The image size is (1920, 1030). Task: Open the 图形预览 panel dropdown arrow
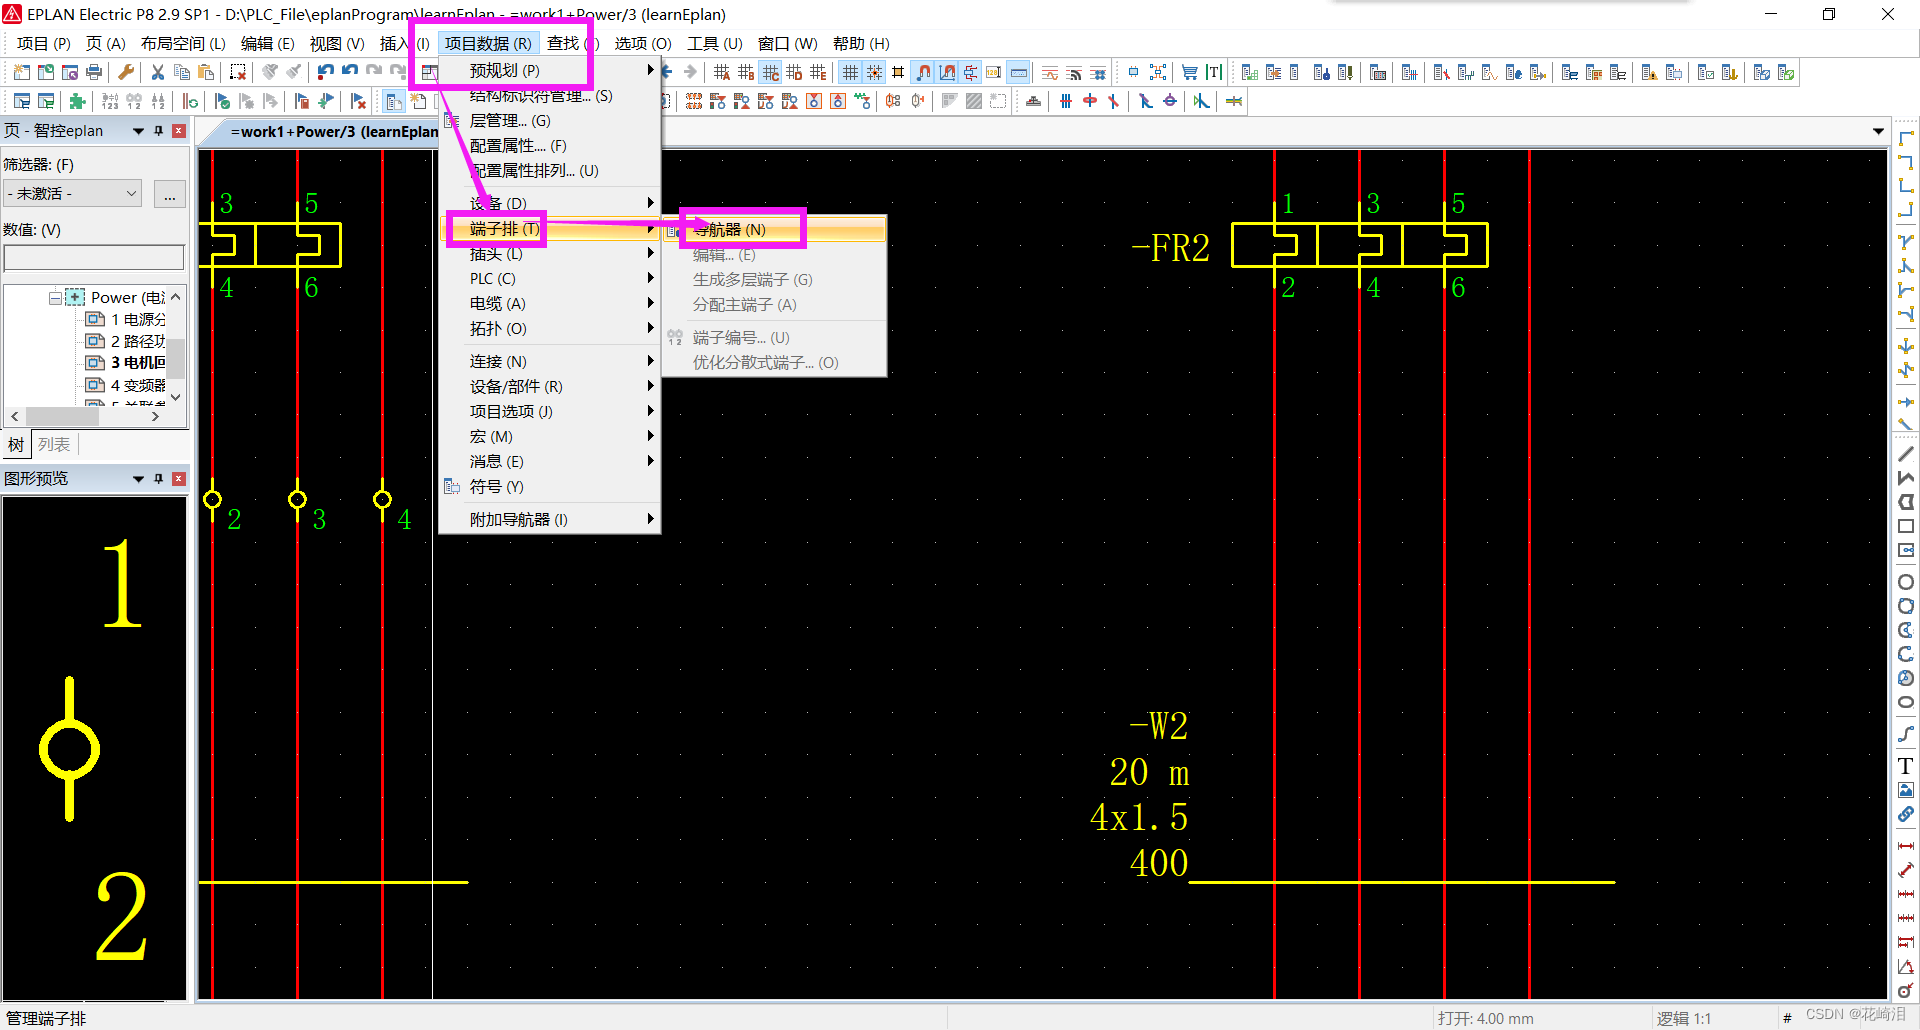[138, 479]
